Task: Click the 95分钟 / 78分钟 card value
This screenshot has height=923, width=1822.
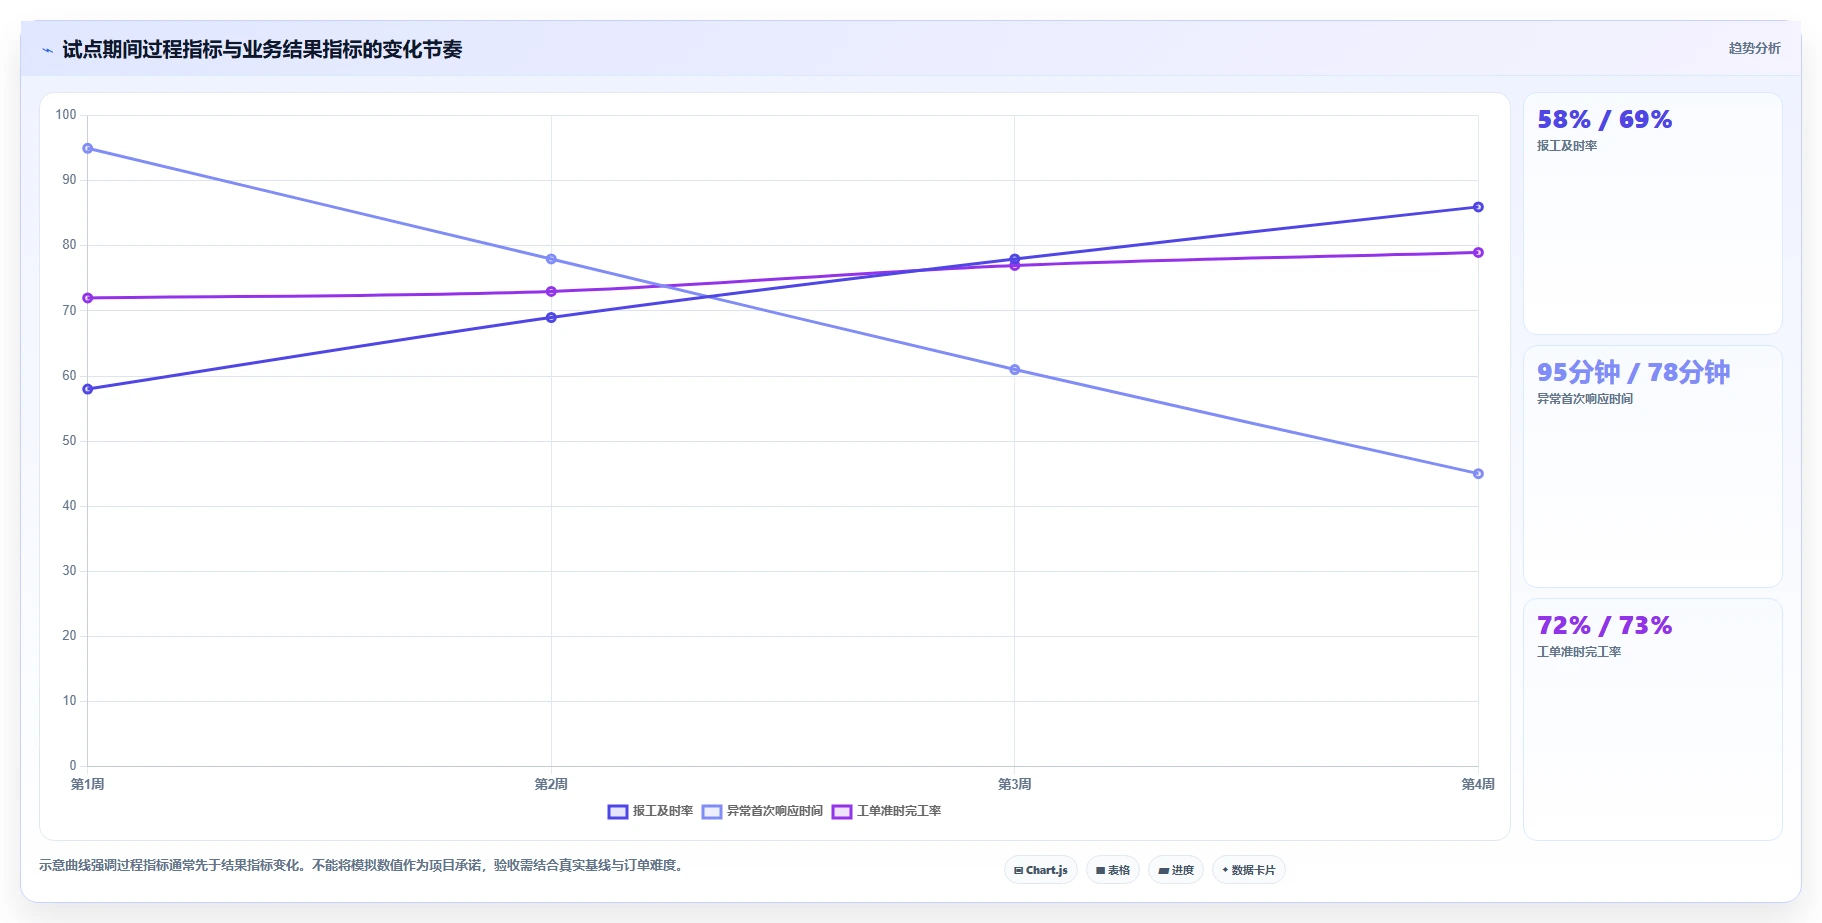Action: pos(1633,373)
